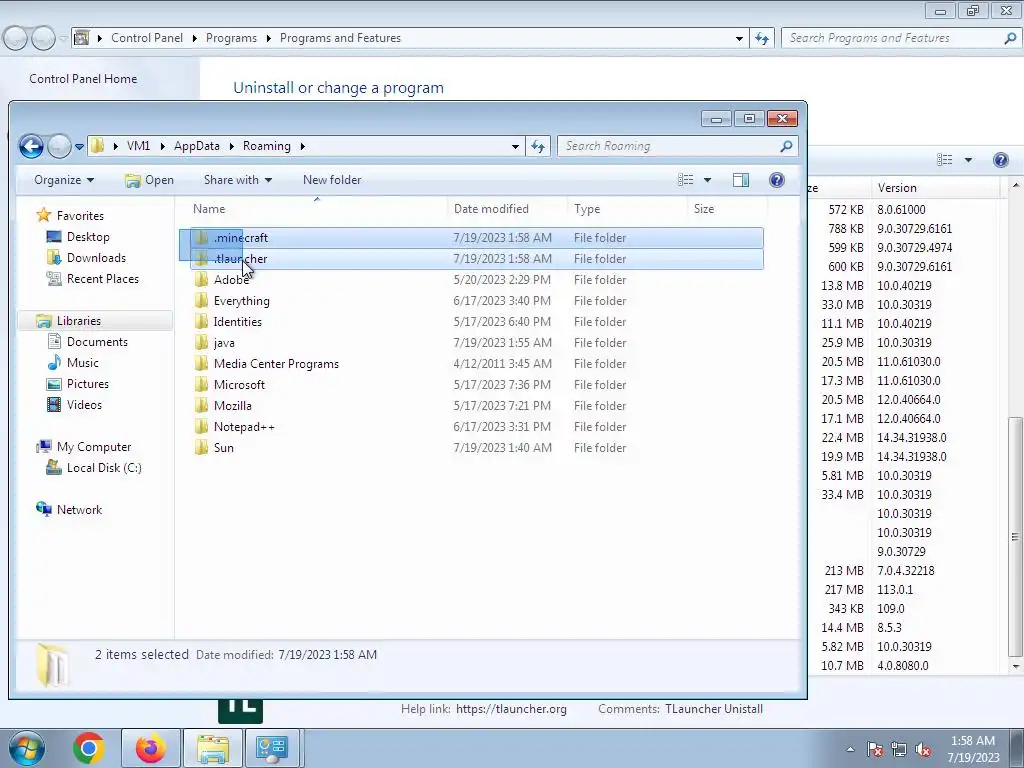This screenshot has height=768, width=1024.
Task: Click Programs and Features vertical scrollbar thumb
Action: (1014, 537)
